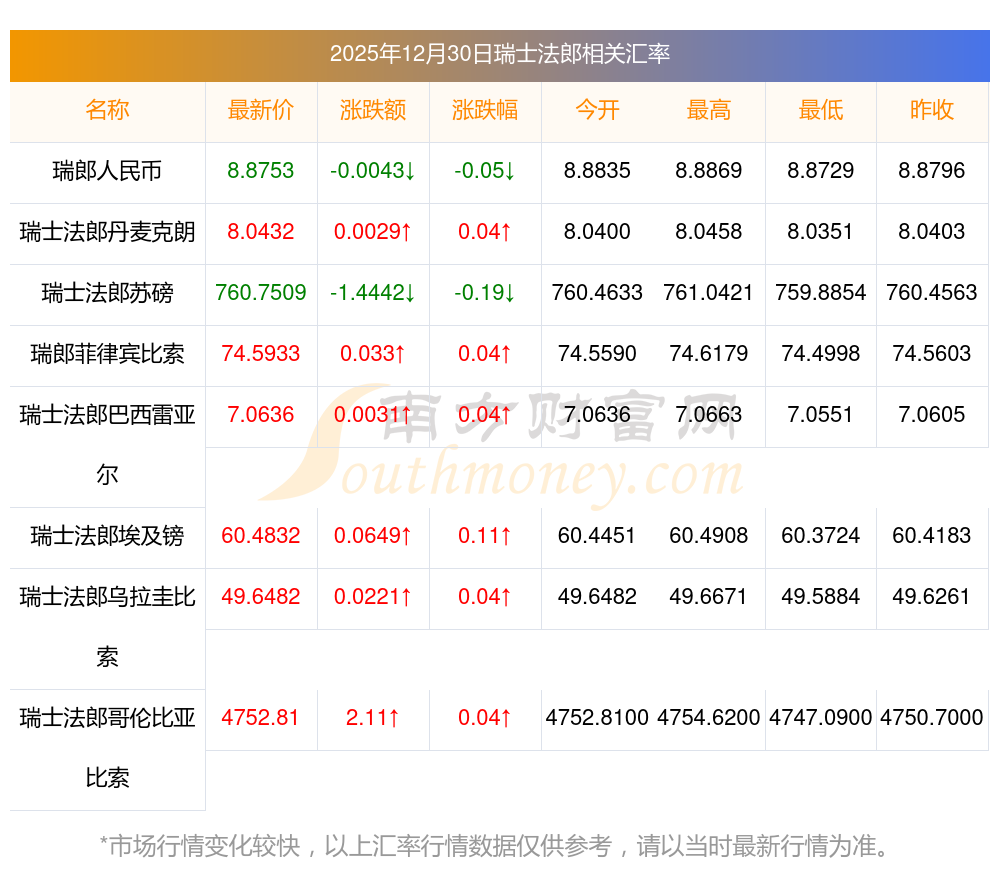Screen dimensions: 1000x877
Task: Click the latest price 8.8753 in green
Action: (261, 171)
